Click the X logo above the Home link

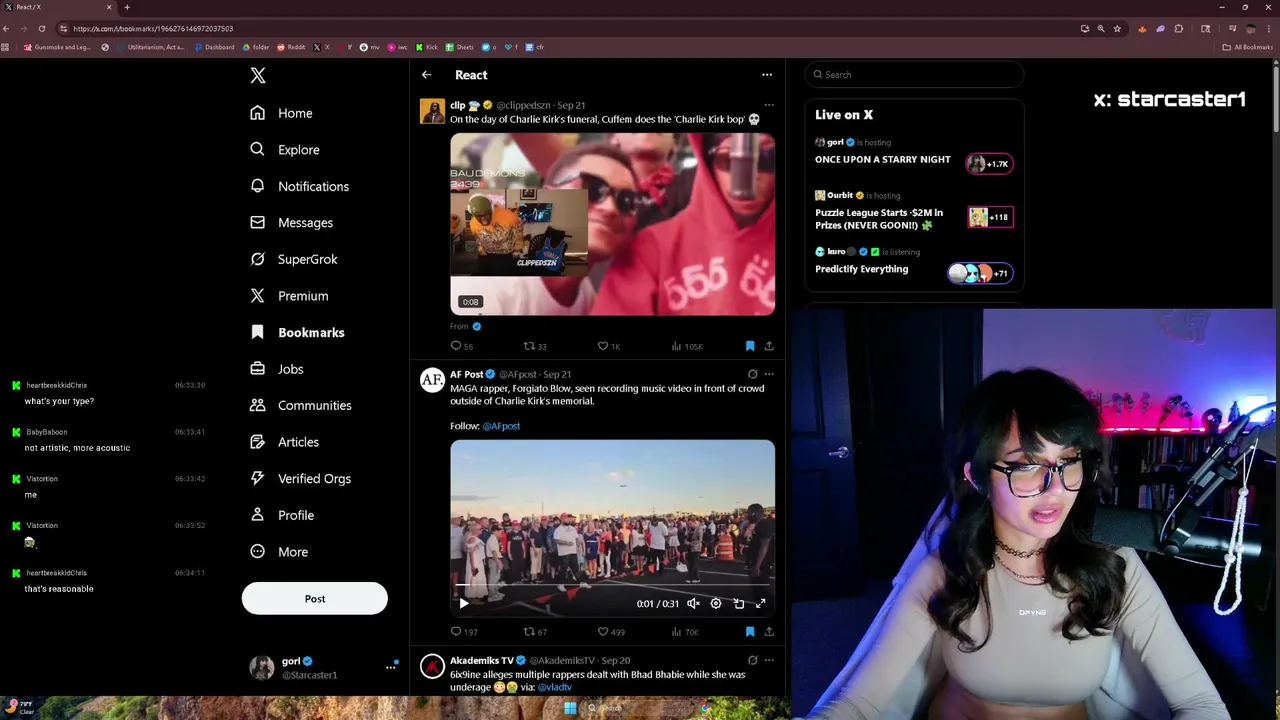click(x=258, y=75)
